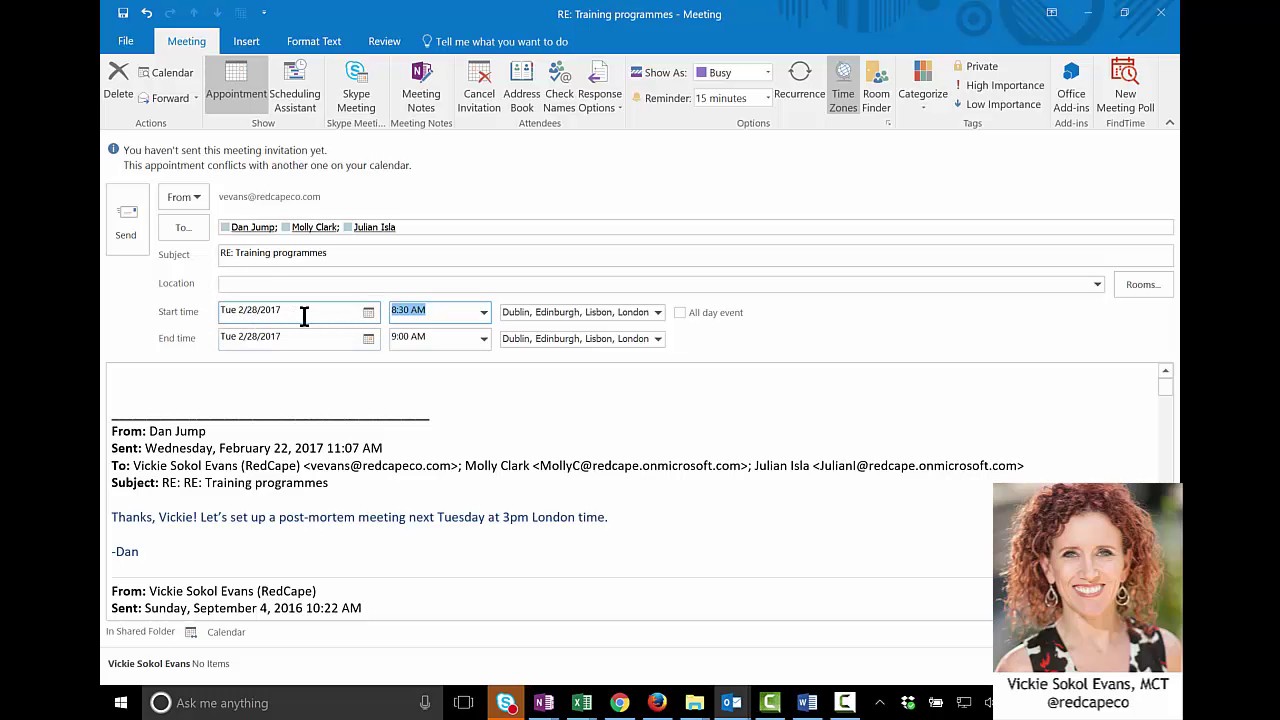Select the Meeting ribbon tab
Screen dimensions: 1280x720
point(186,41)
